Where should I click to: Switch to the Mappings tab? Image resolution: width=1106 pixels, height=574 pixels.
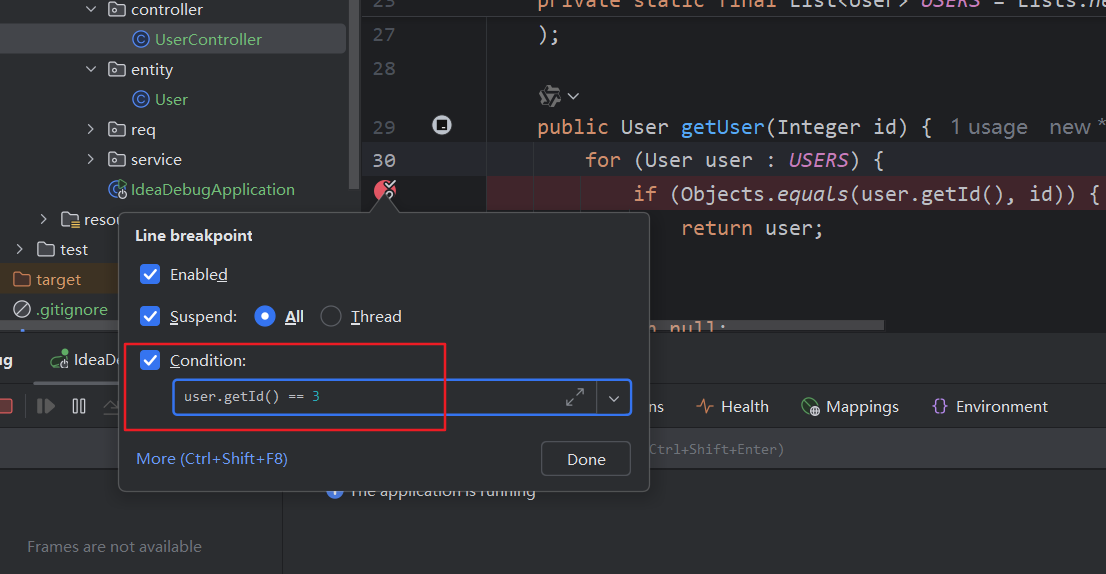850,406
